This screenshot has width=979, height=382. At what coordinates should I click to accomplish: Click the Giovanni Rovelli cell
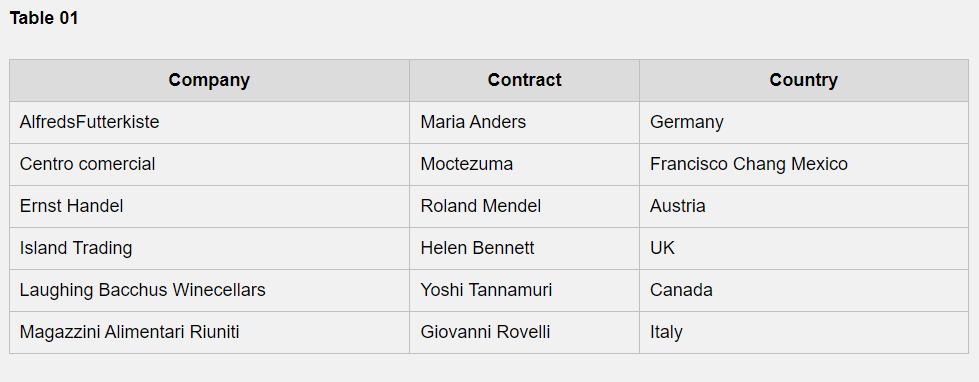coord(524,332)
